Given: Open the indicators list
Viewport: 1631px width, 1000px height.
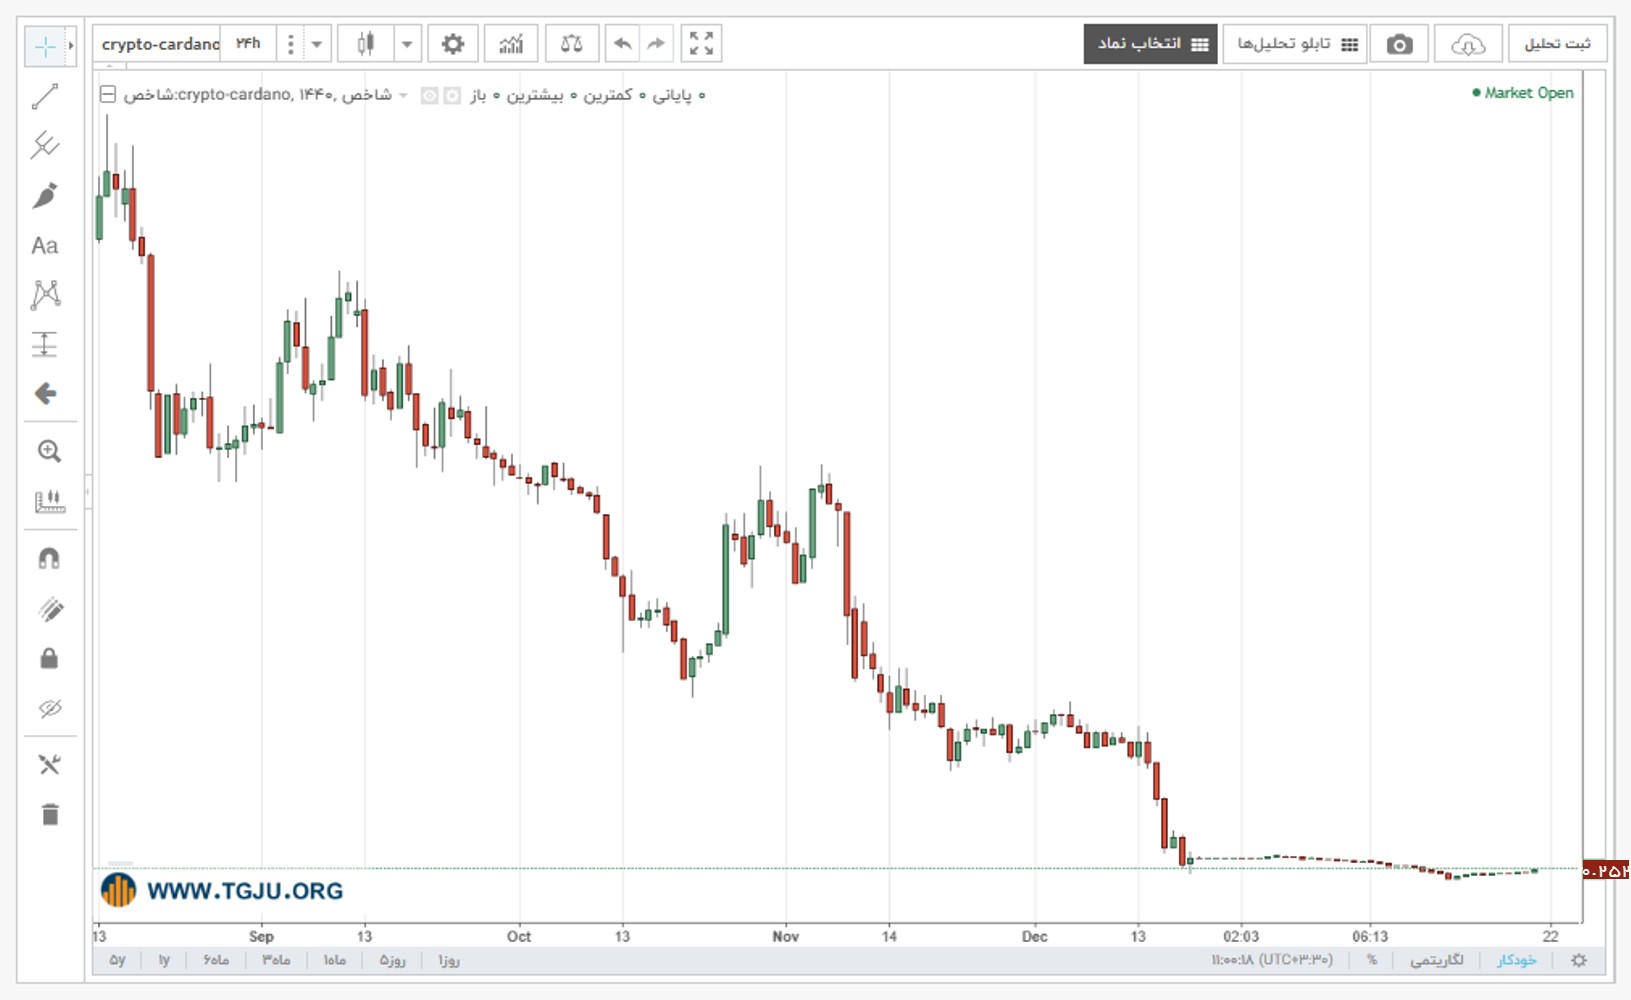Looking at the screenshot, I should (511, 44).
